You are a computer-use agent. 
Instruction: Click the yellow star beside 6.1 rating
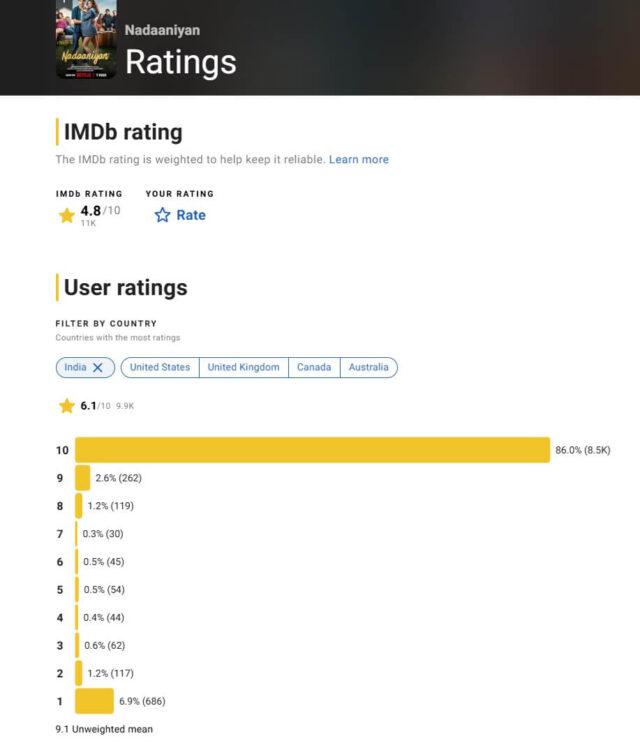pyautogui.click(x=67, y=406)
